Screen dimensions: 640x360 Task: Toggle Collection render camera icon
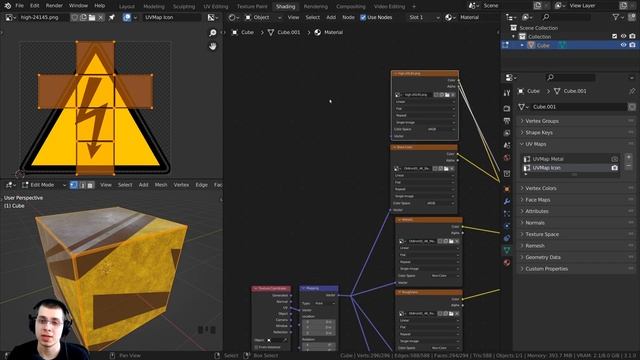point(632,36)
